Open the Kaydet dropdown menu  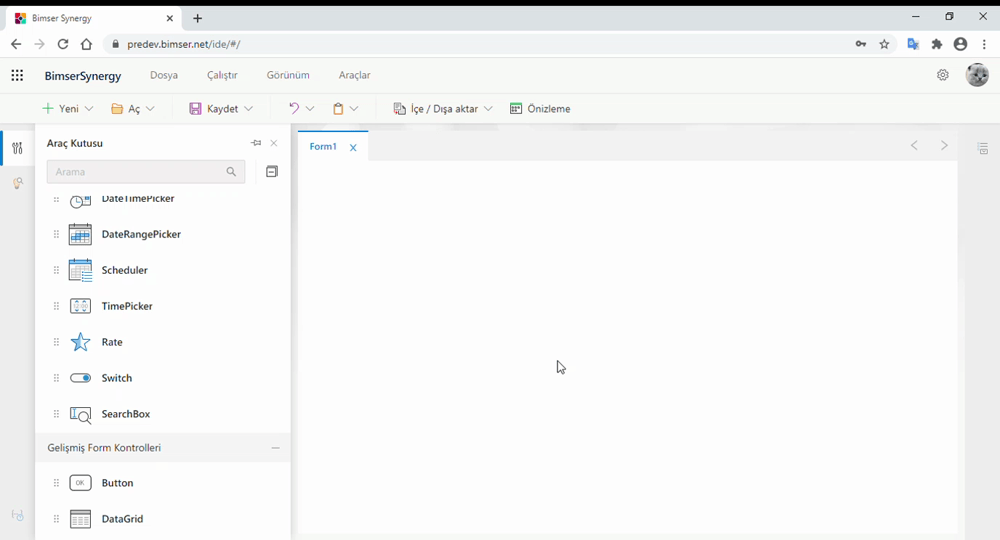pos(248,109)
